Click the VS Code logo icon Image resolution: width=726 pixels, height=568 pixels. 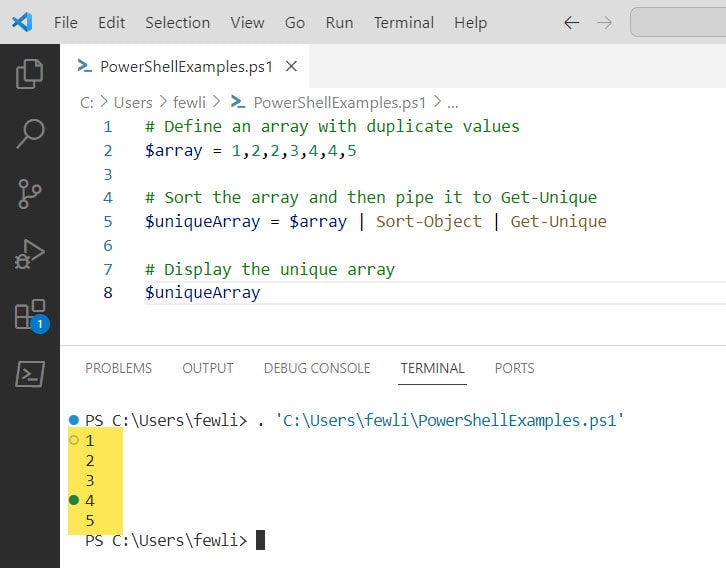click(22, 22)
